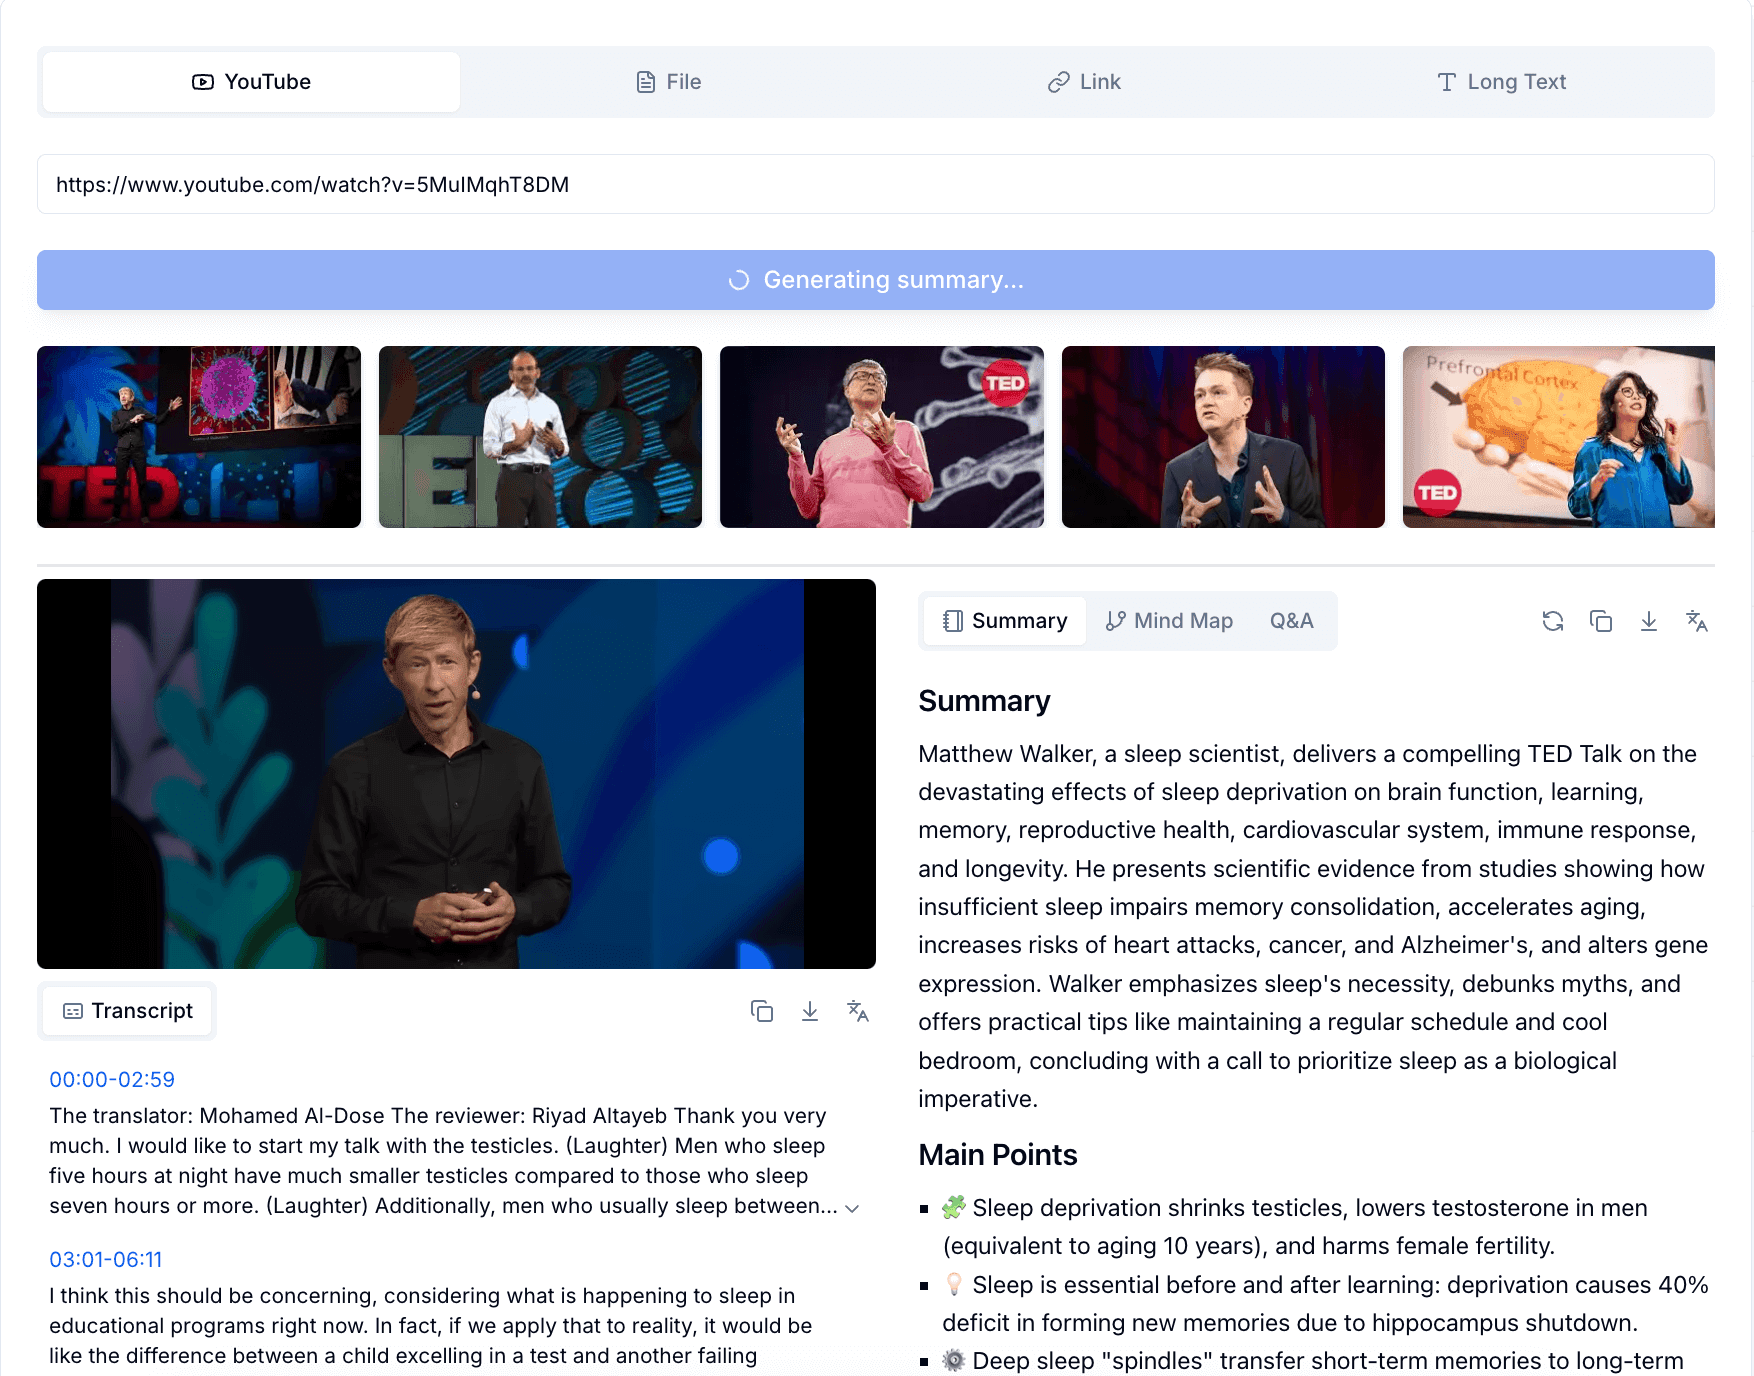Viewport: 1754px width, 1376px height.
Task: Download the summary
Action: (x=1648, y=621)
